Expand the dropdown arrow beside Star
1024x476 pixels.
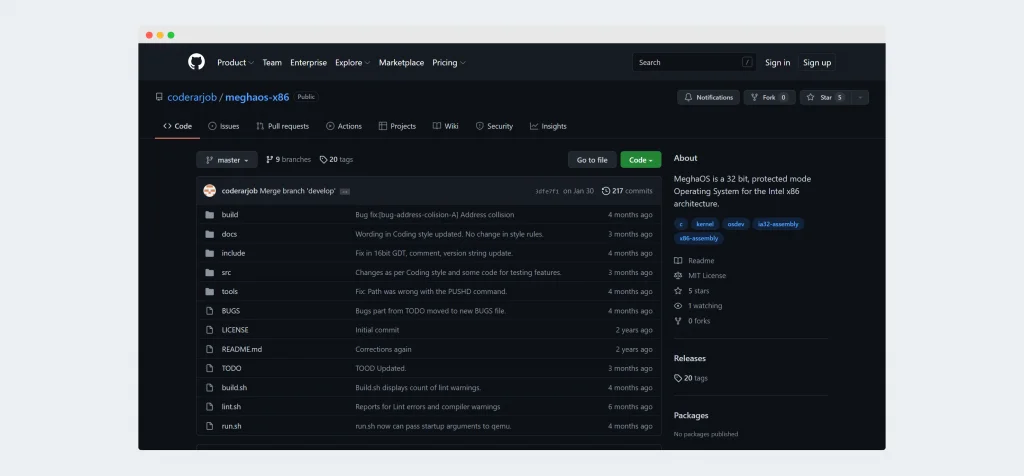(x=860, y=97)
